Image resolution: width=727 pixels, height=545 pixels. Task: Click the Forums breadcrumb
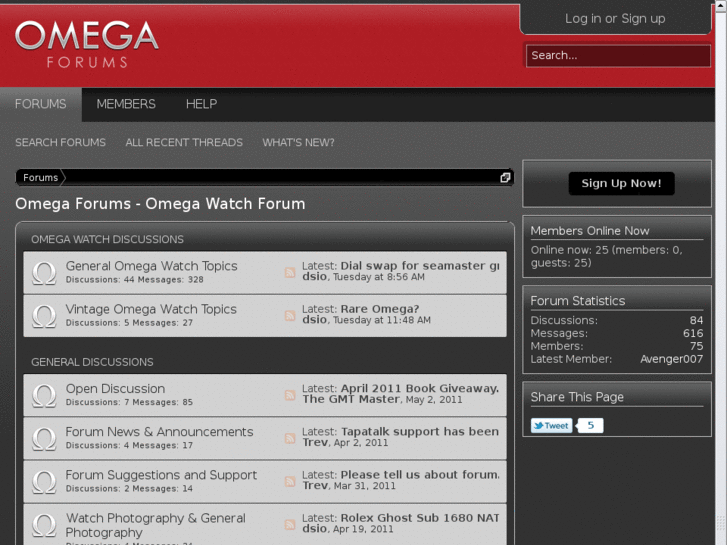coord(40,178)
